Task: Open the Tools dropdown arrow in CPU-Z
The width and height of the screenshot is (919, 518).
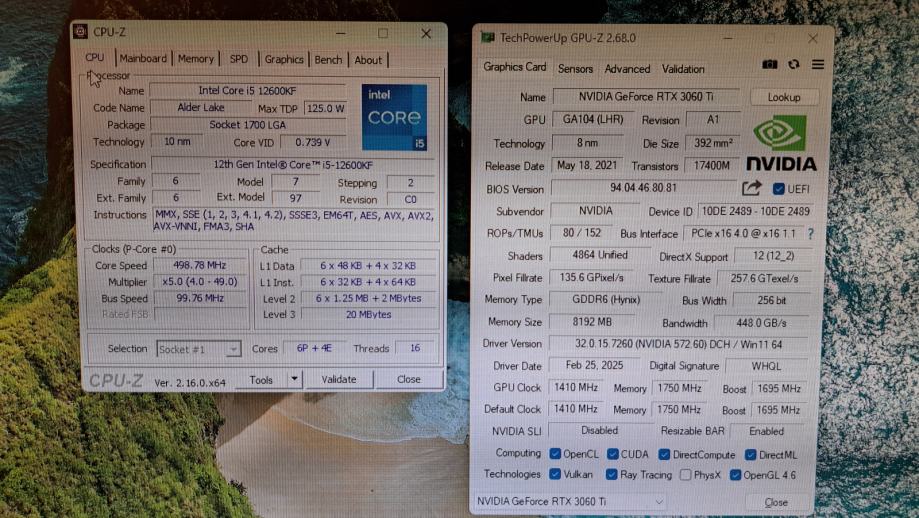Action: point(294,379)
